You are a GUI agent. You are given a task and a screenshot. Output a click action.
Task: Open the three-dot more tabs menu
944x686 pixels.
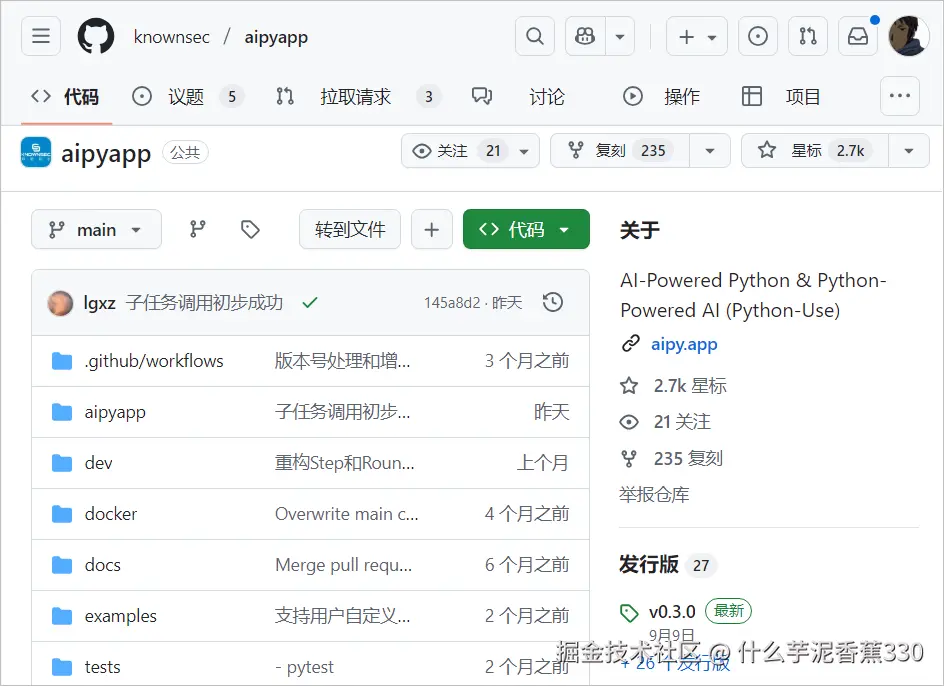pyautogui.click(x=899, y=96)
